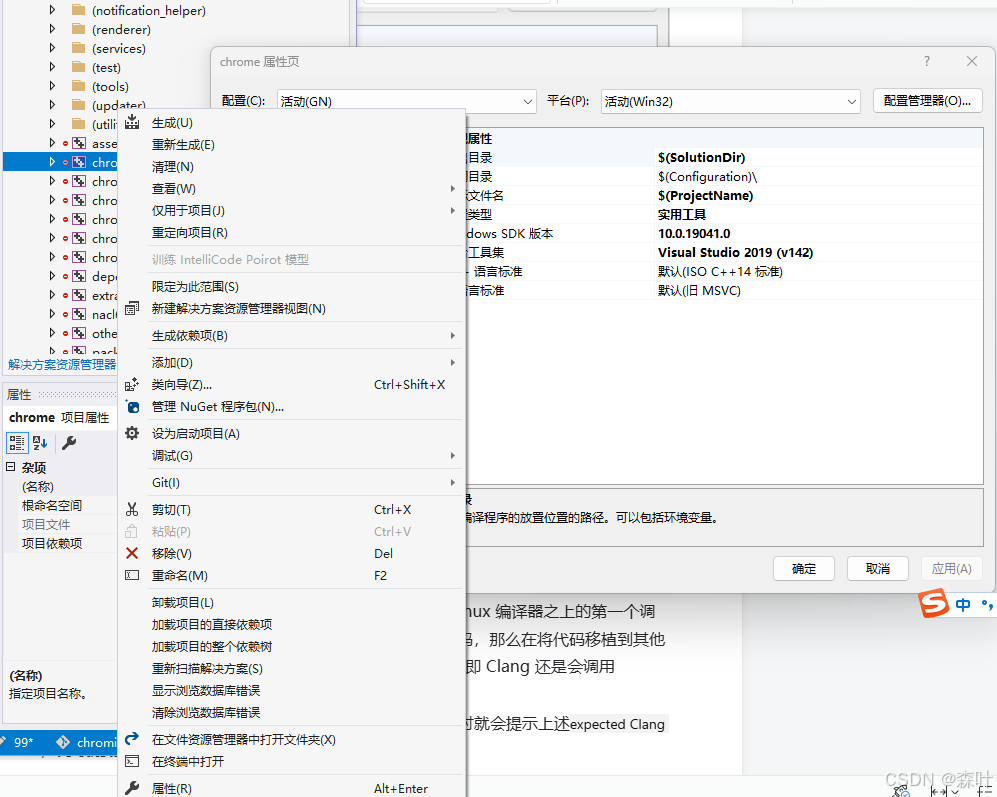
Task: Collapse the 杂项 category in Properties panel
Action: point(11,467)
